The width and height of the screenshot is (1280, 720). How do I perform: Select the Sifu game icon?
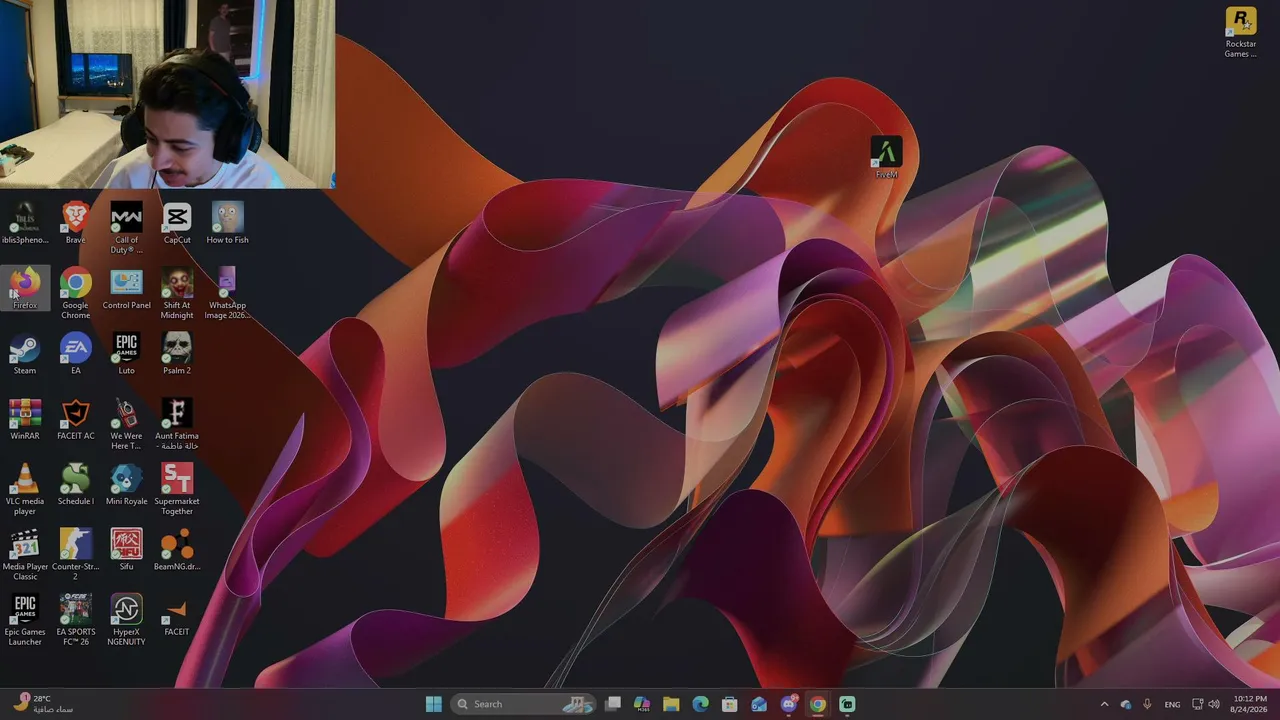(x=126, y=551)
